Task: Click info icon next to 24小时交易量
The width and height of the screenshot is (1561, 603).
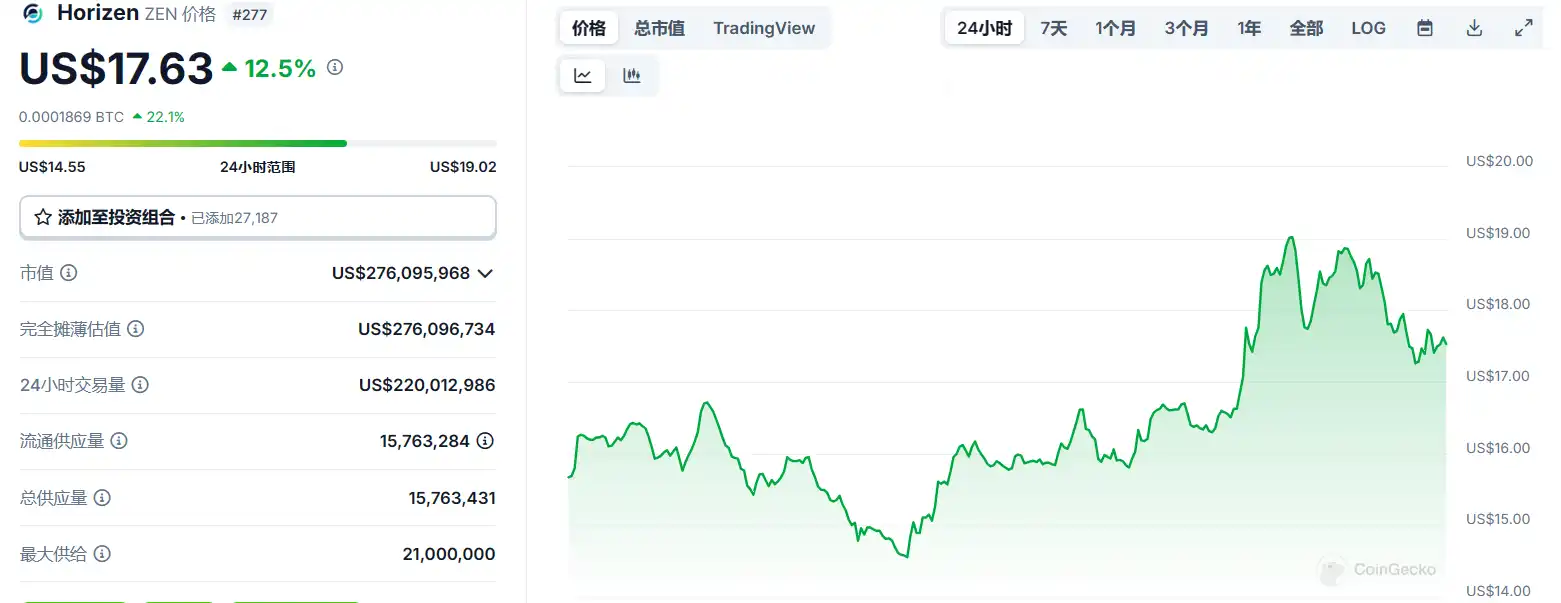Action: [x=140, y=385]
